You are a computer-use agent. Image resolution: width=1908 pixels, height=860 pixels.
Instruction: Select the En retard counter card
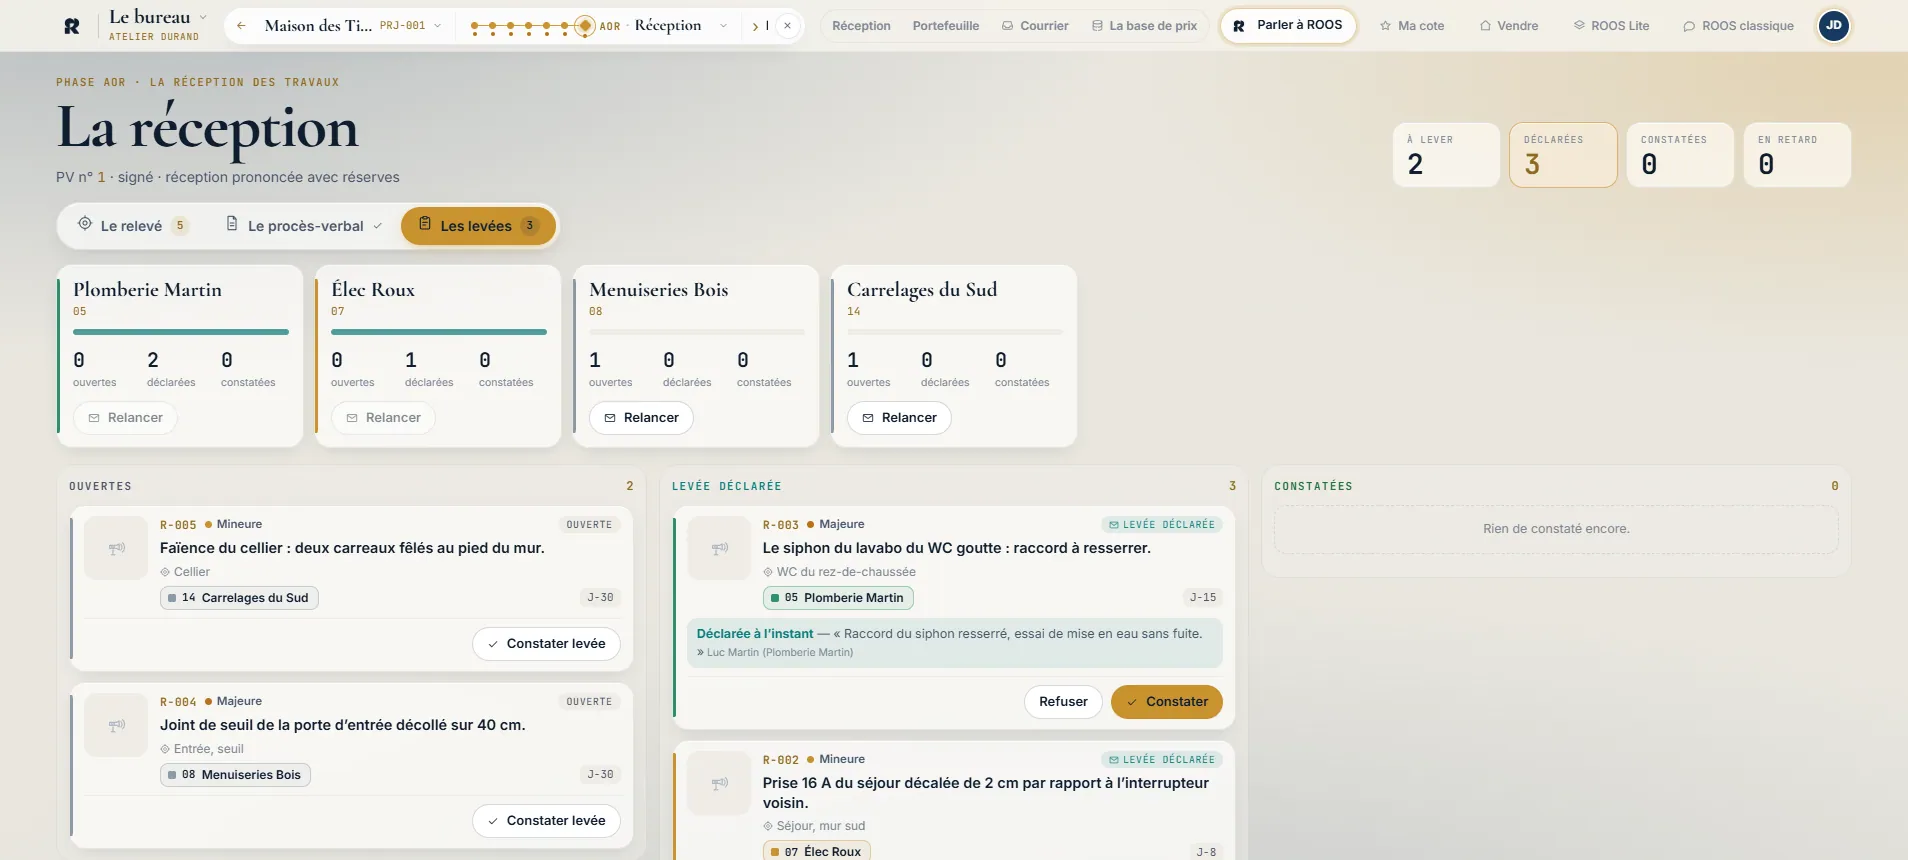point(1797,155)
